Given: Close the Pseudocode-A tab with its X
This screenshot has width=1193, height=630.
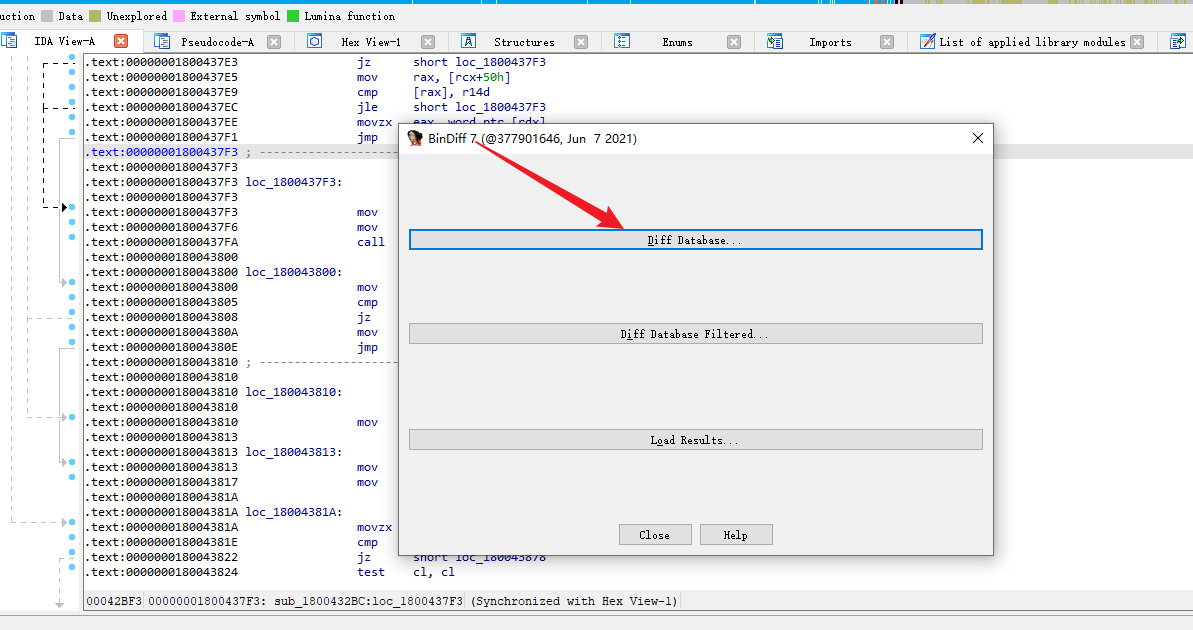Looking at the screenshot, I should 274,42.
